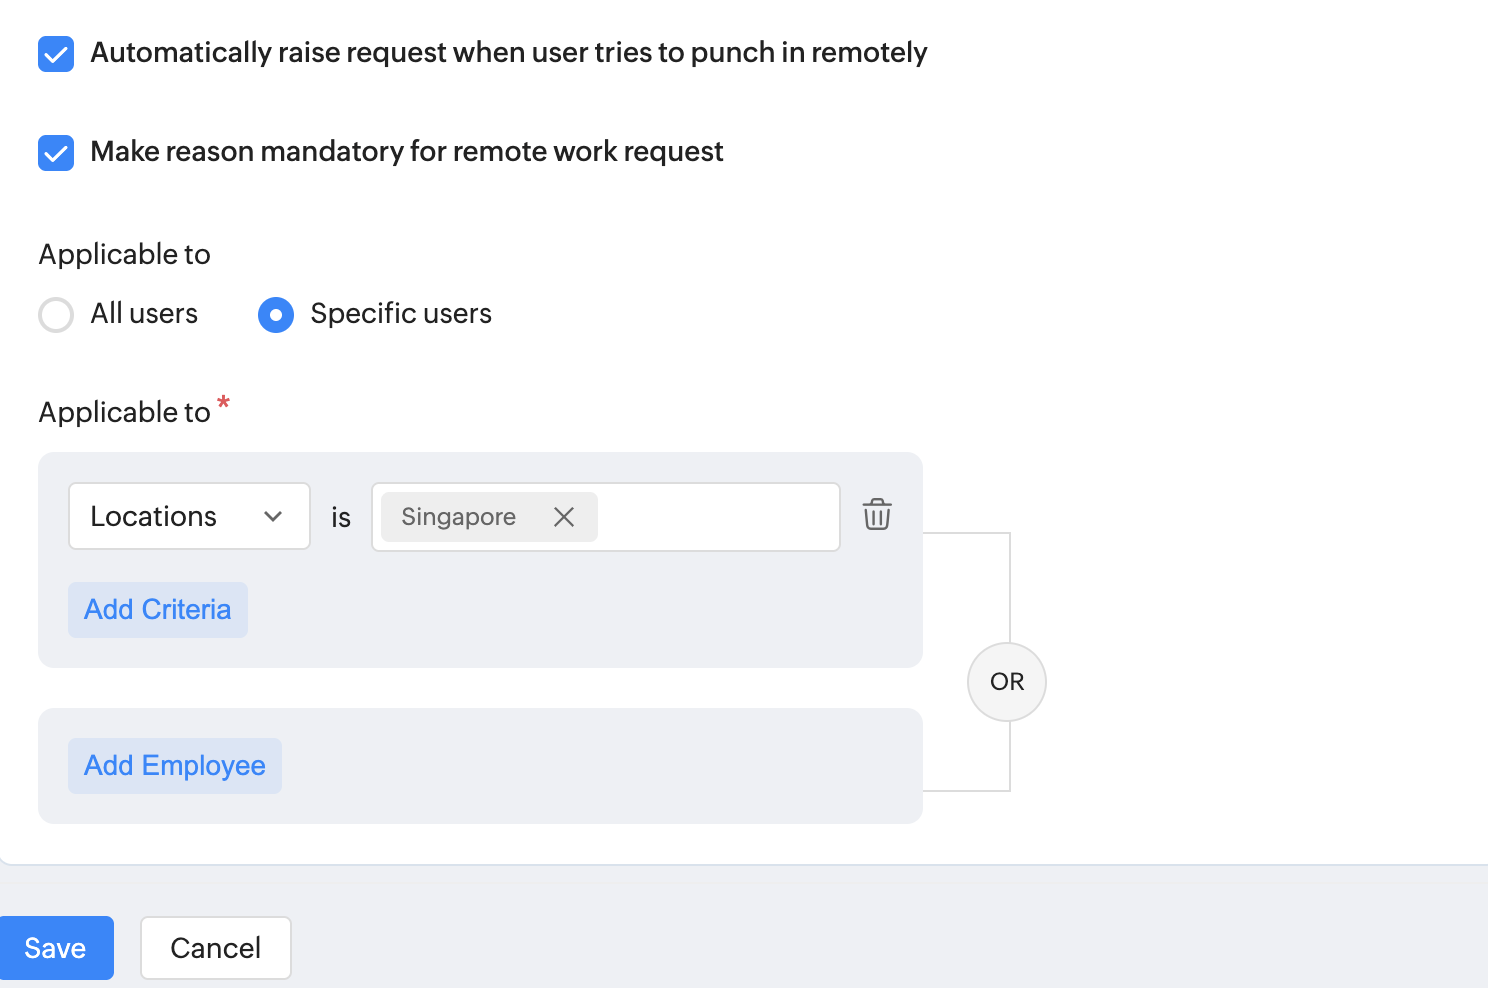
Task: Choose the Specific users radio button
Action: click(x=276, y=315)
